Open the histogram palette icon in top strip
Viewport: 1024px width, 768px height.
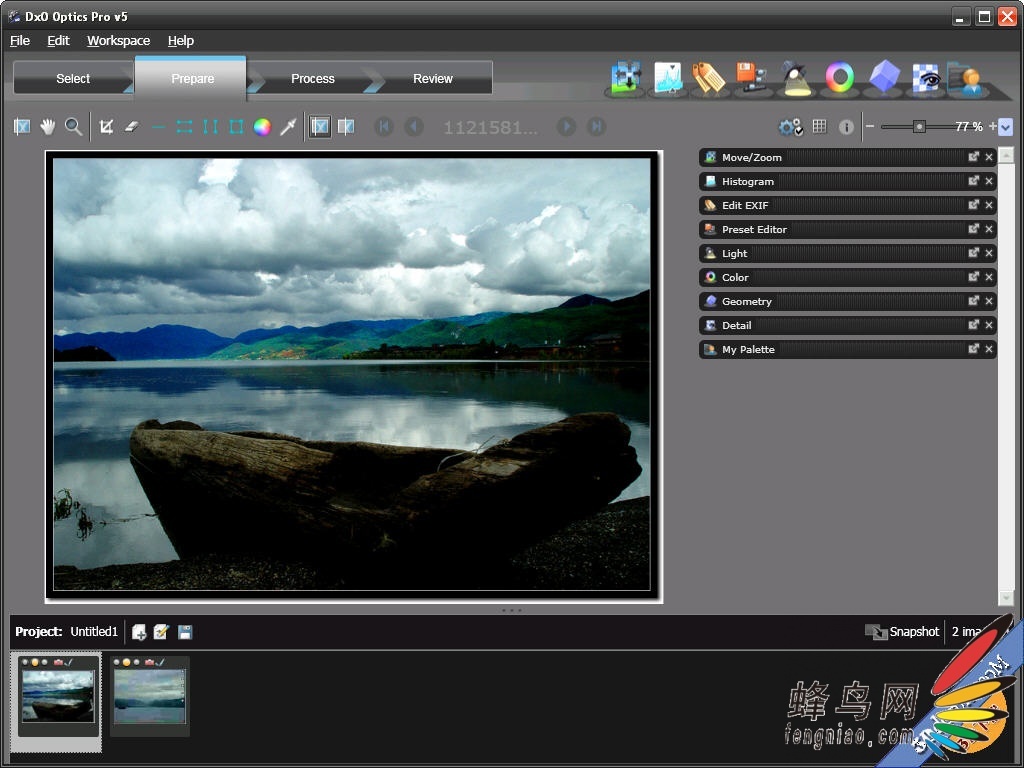click(668, 79)
